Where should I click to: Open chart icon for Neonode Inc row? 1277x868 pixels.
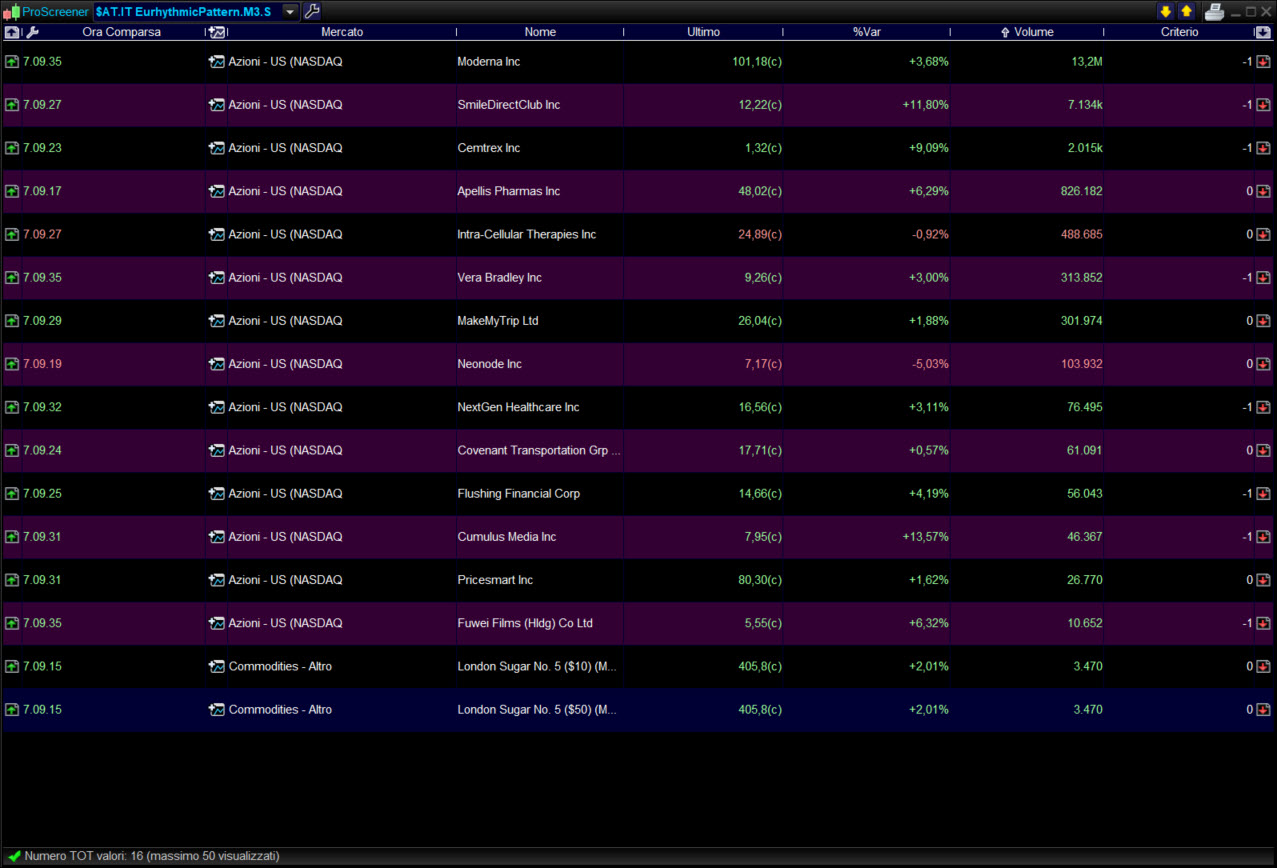coord(216,364)
